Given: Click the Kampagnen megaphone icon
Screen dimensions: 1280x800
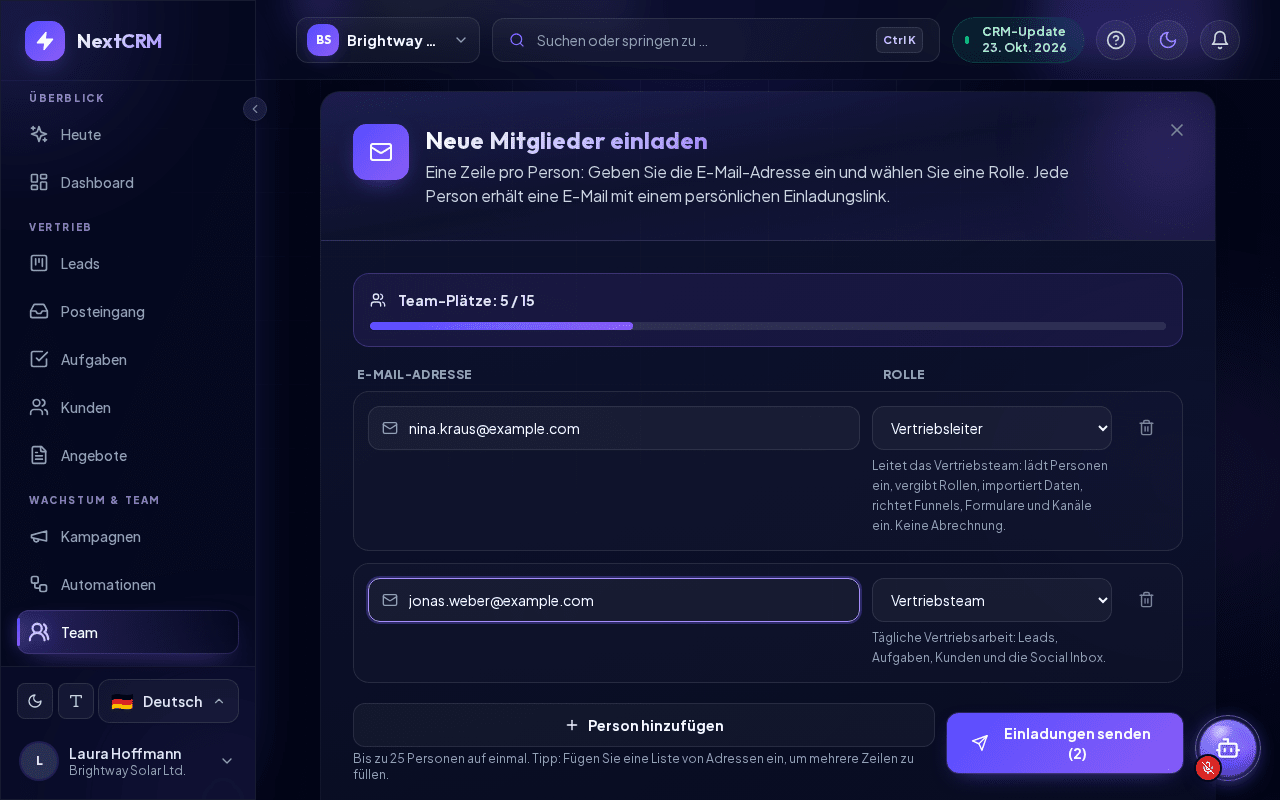Looking at the screenshot, I should click(x=39, y=536).
